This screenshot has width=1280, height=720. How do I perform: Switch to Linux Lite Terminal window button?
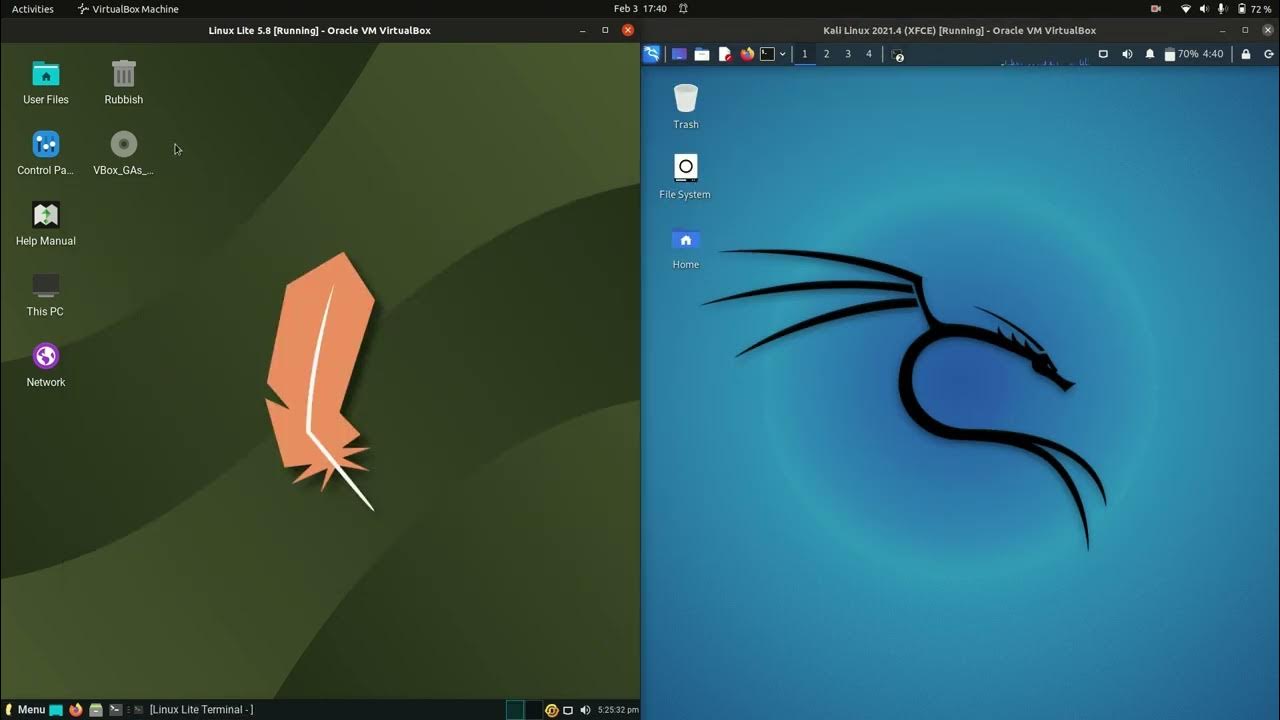click(194, 710)
